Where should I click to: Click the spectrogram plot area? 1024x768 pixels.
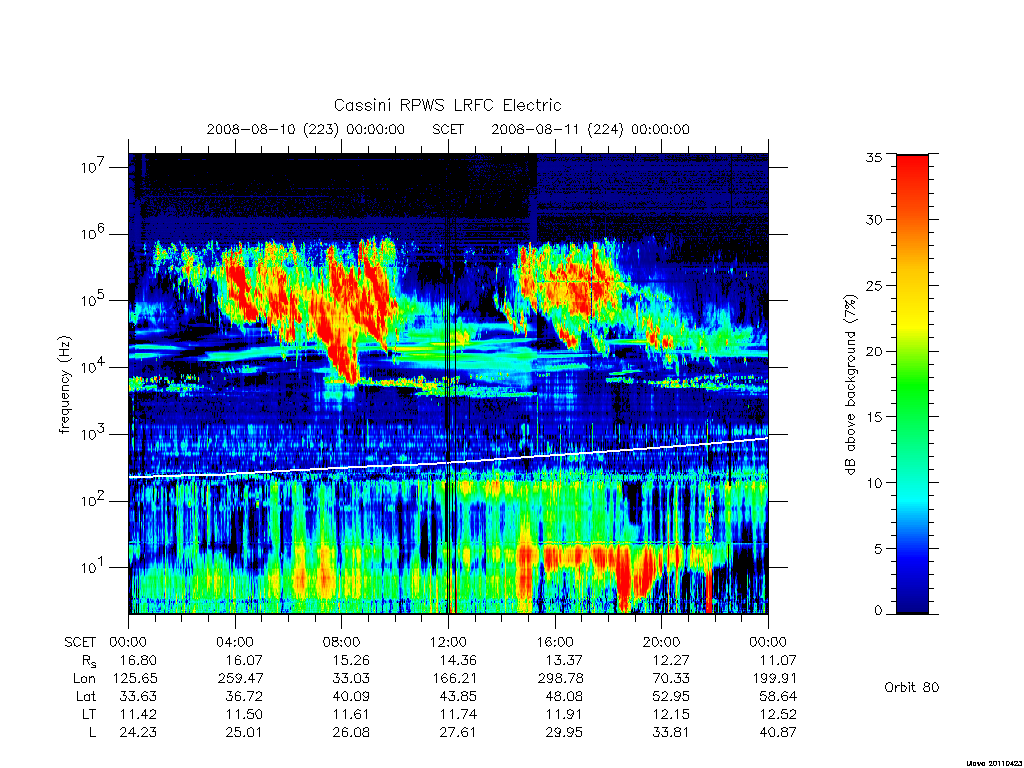coord(448,384)
